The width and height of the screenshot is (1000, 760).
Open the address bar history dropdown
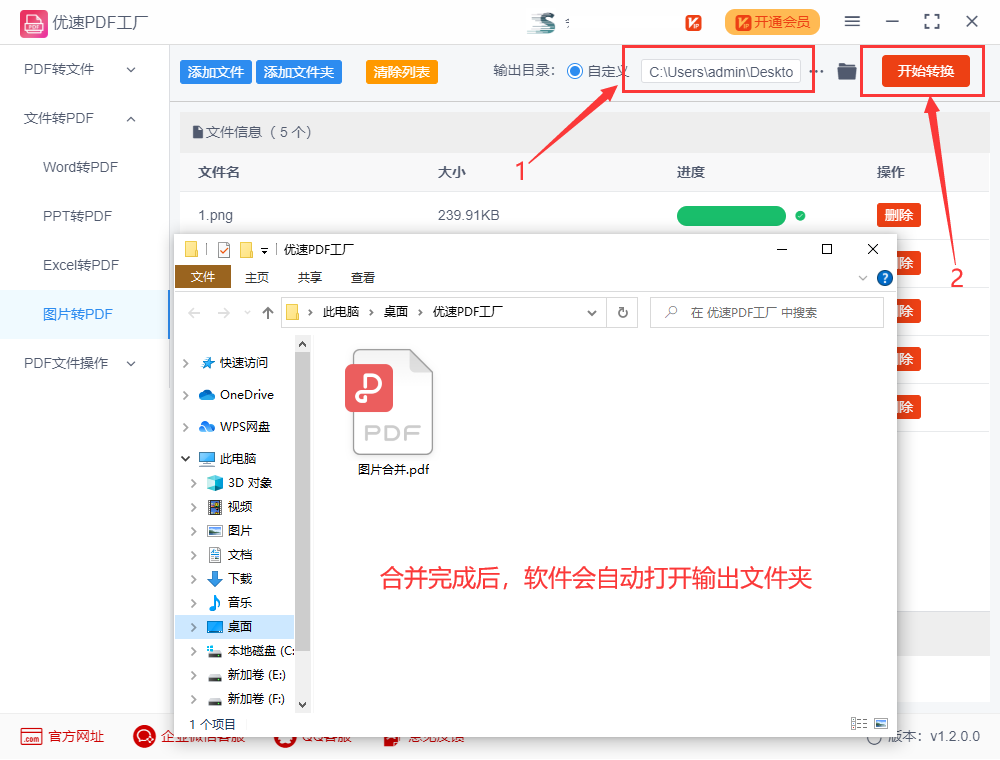(592, 312)
